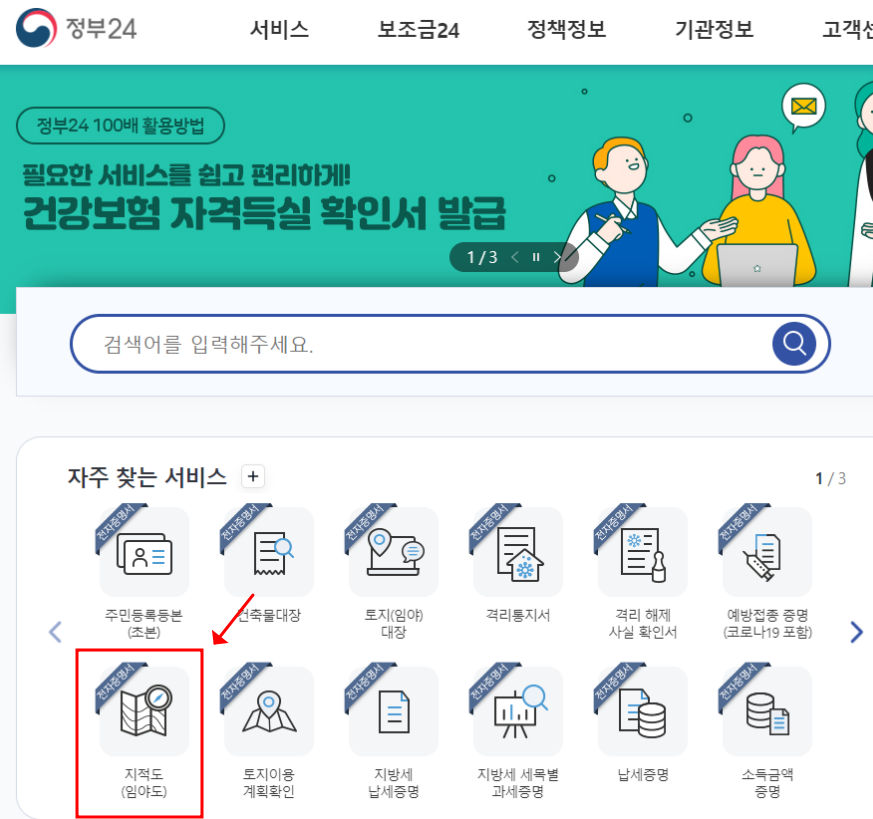Screen dimensions: 873x819
Task: Select the 토지(임야)대장 icon
Action: tap(394, 551)
